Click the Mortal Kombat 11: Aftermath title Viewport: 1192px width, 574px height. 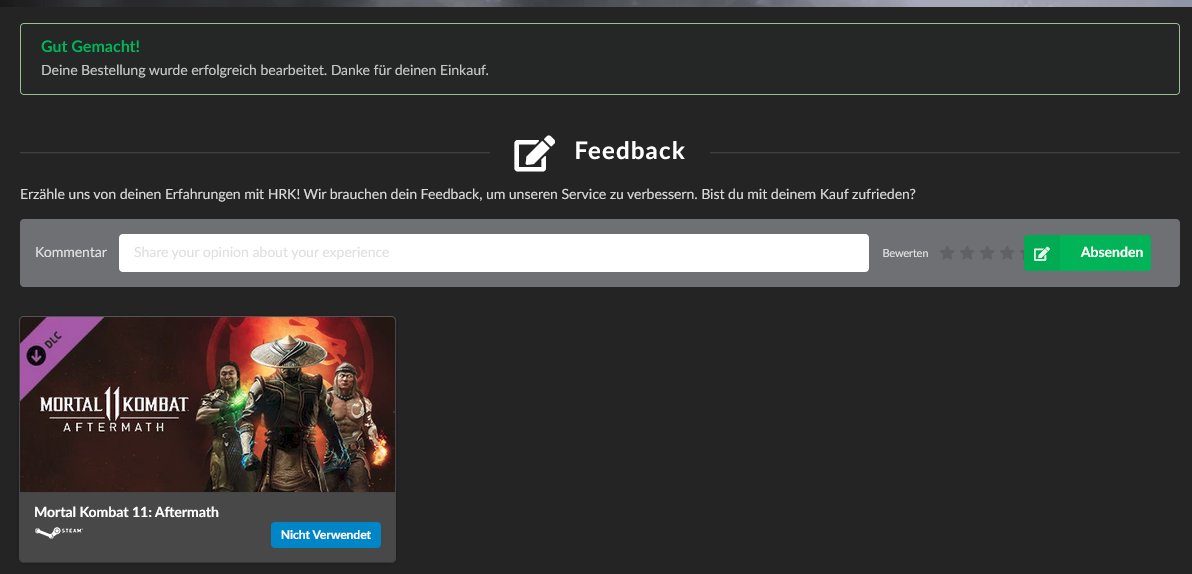(126, 512)
